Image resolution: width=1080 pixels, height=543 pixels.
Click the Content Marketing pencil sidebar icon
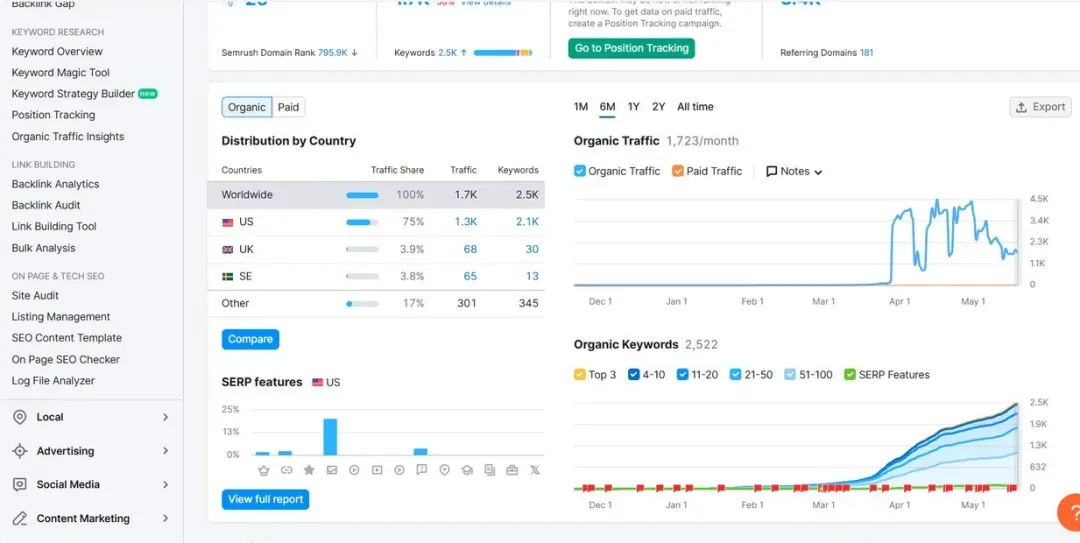pyautogui.click(x=20, y=518)
